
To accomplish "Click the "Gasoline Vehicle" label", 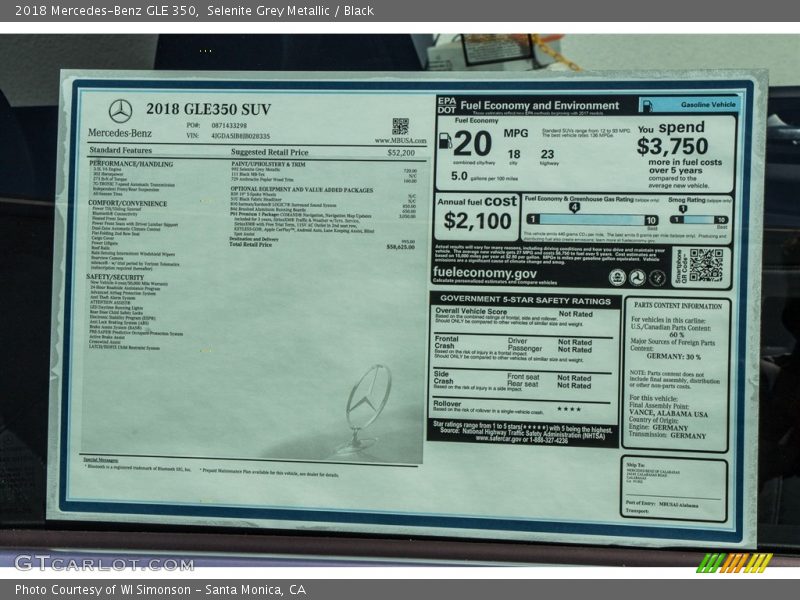I will pos(708,105).
